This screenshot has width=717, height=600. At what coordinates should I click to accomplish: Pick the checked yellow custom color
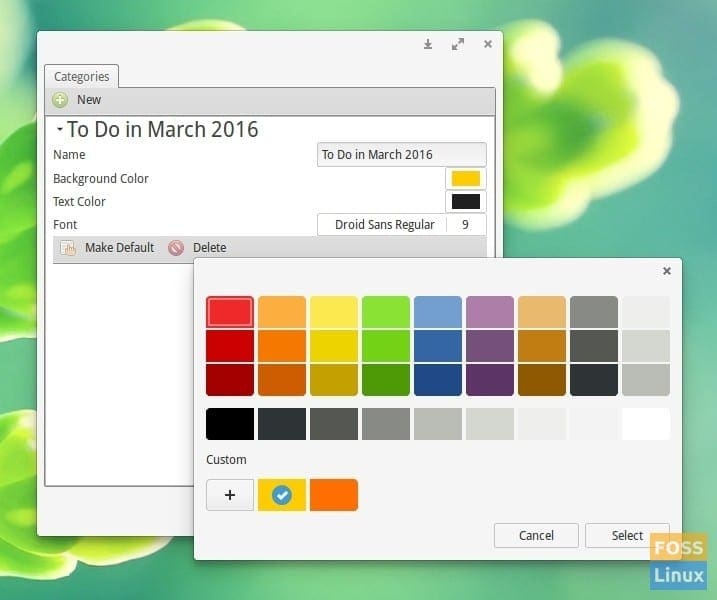click(x=282, y=495)
